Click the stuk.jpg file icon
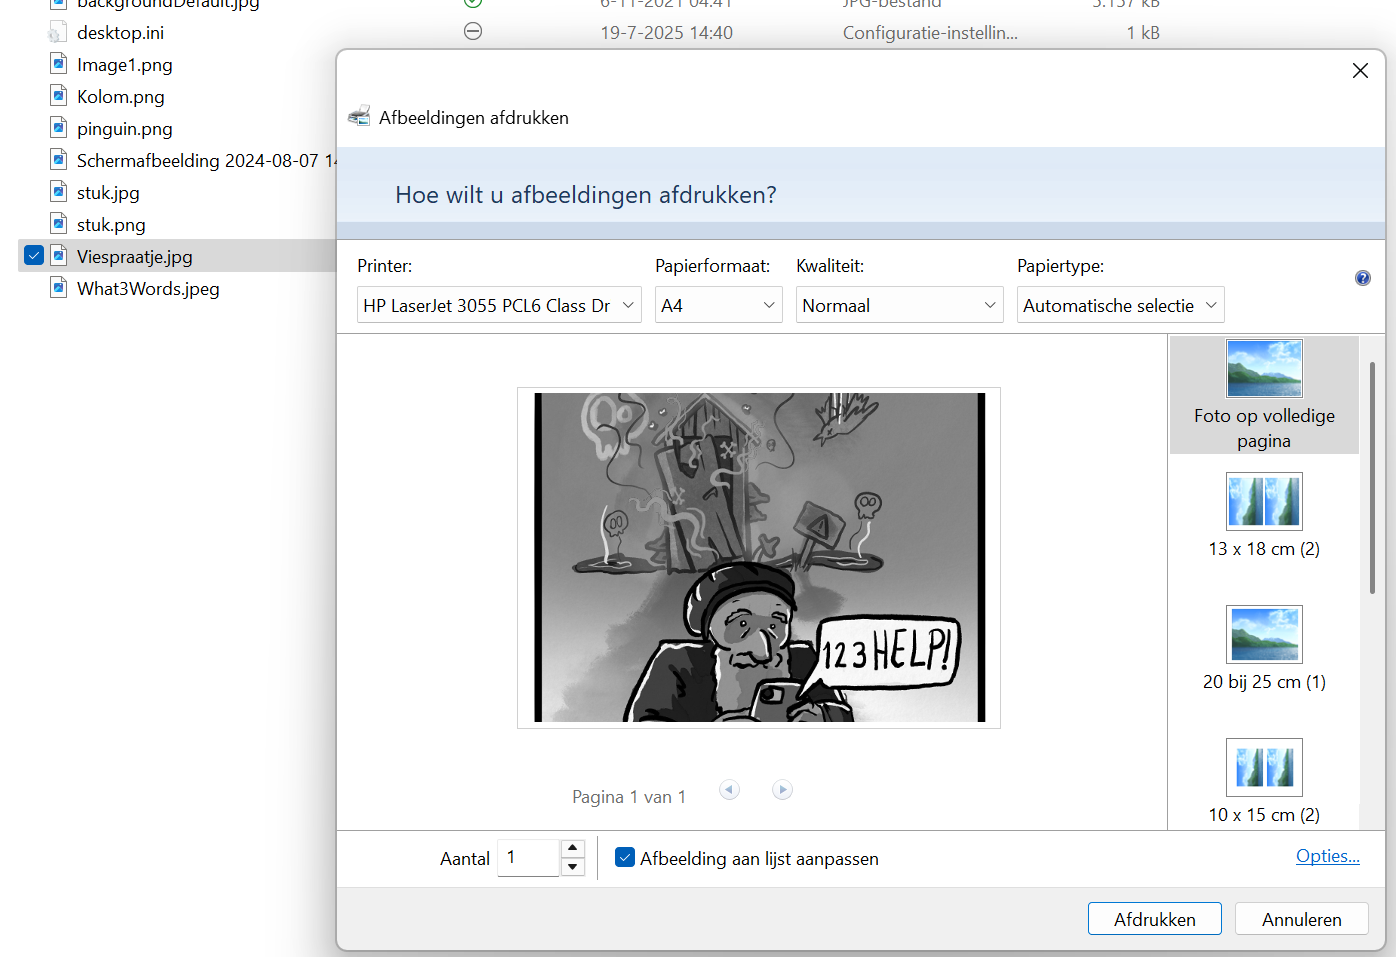Screen dimensions: 1396x957 pyautogui.click(x=57, y=192)
